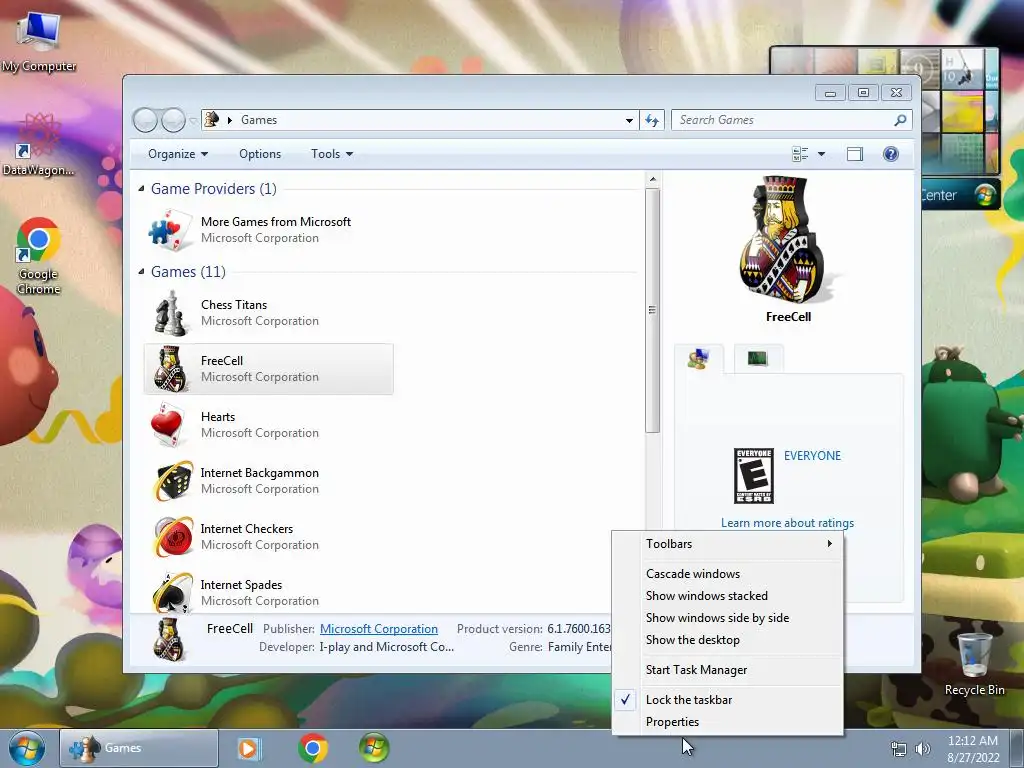1024x768 pixels.
Task: Click the taskbar clock and date
Action: coord(974,749)
